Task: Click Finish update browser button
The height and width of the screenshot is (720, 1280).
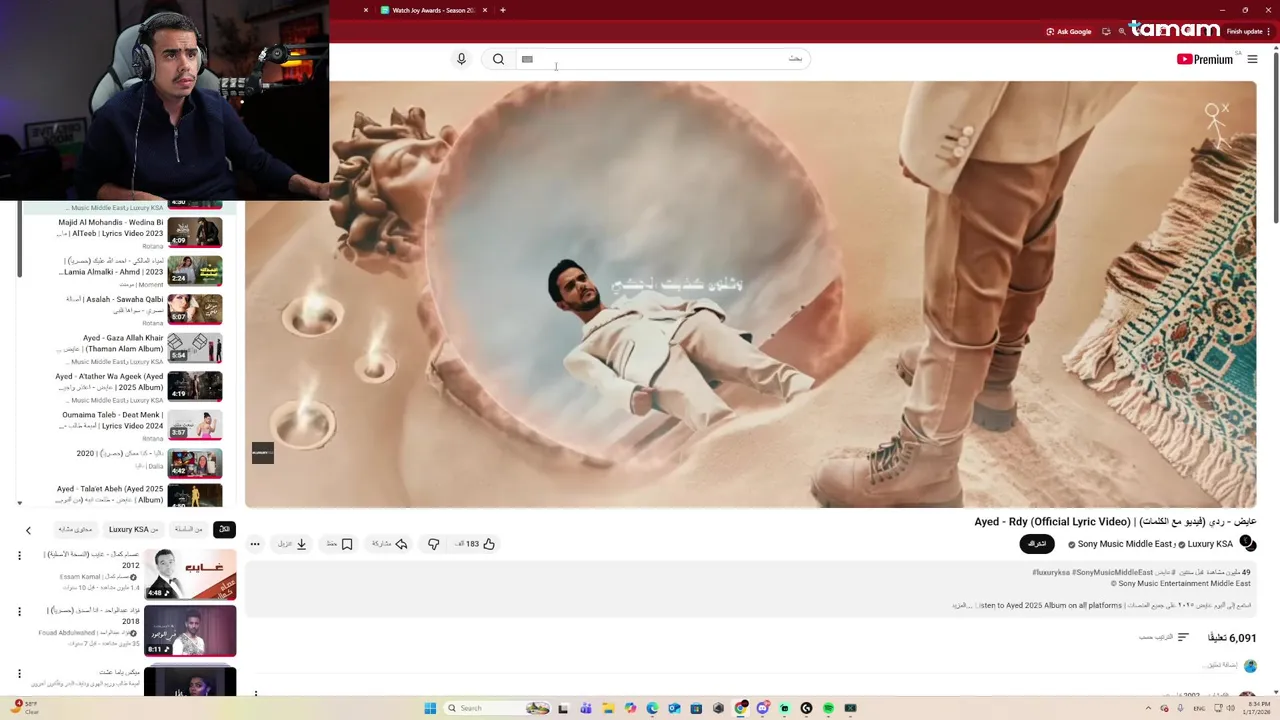Action: tap(1249, 31)
